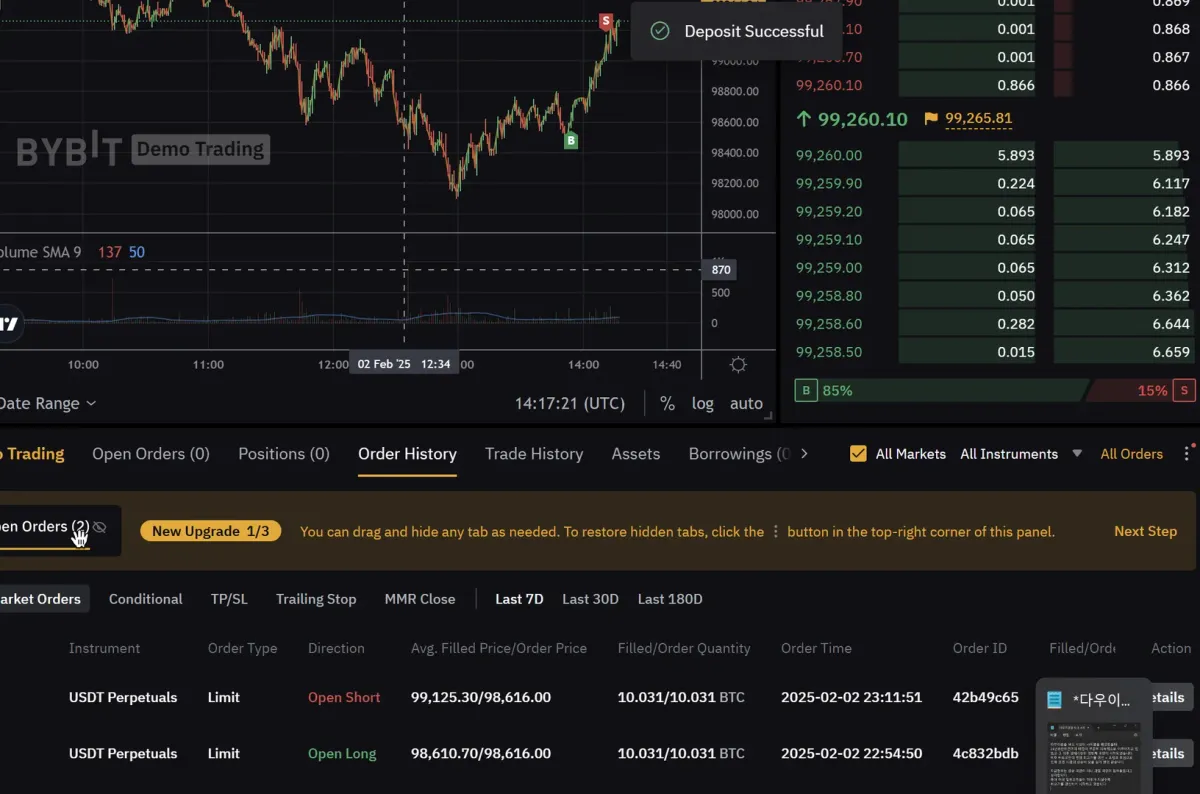
Task: Click the green B buy ratio icon
Action: point(806,390)
